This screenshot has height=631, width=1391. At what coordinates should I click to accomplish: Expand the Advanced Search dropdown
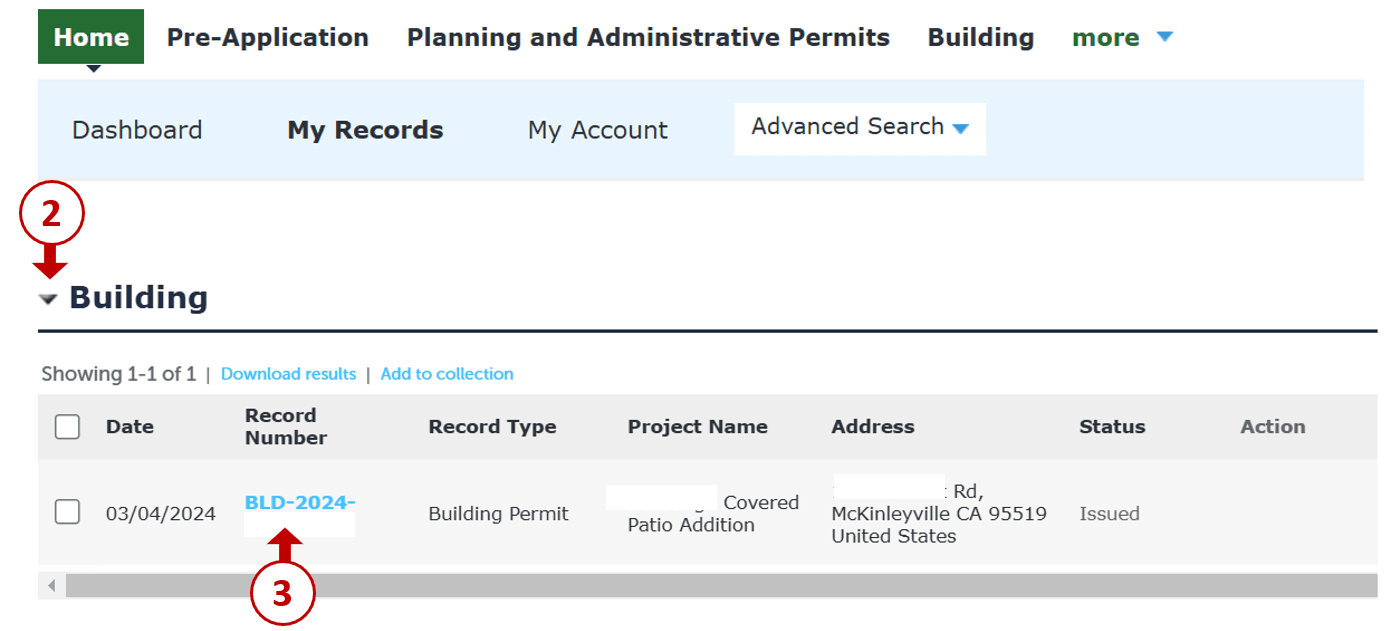pyautogui.click(x=860, y=128)
